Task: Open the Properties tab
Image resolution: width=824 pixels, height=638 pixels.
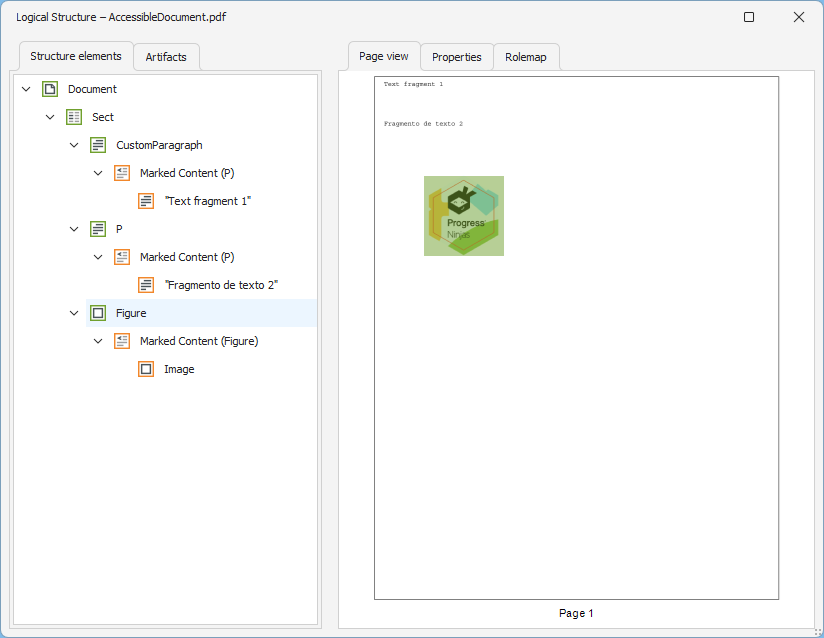Action: click(x=456, y=57)
